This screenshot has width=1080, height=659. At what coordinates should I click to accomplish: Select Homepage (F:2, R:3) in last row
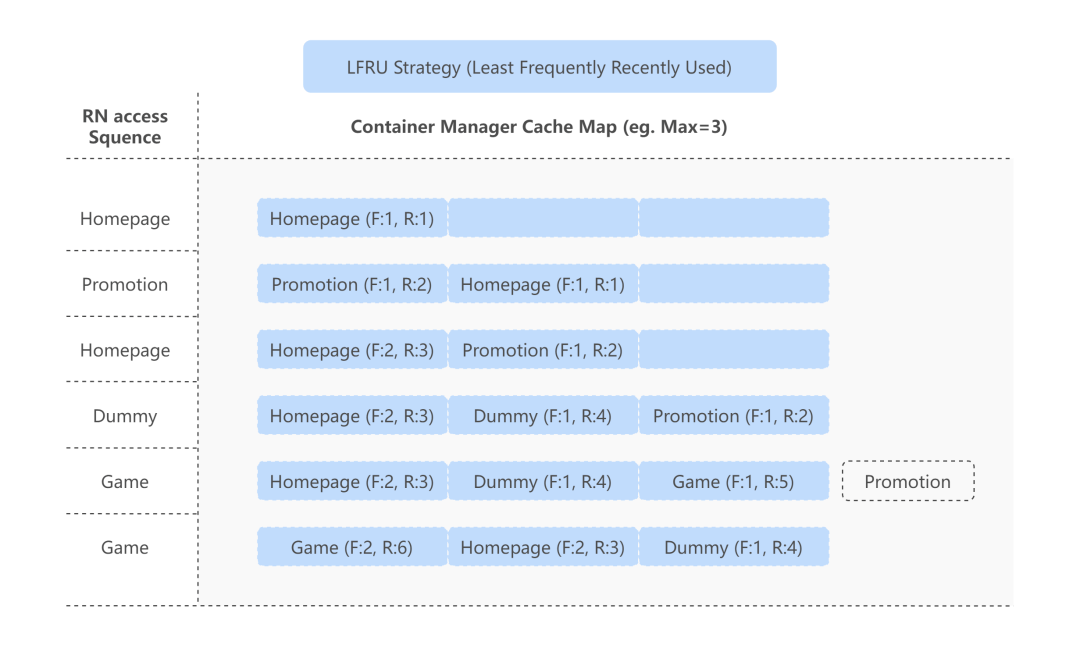(x=543, y=547)
